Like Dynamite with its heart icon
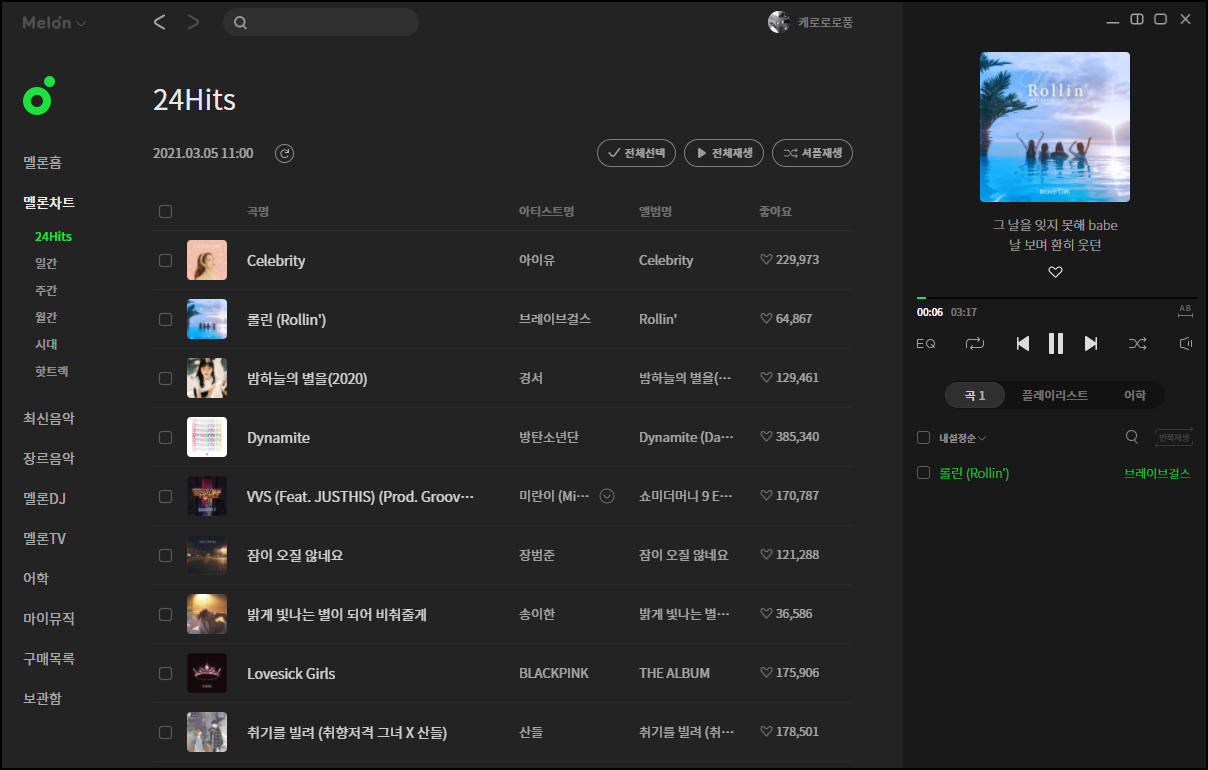 pyautogui.click(x=766, y=437)
